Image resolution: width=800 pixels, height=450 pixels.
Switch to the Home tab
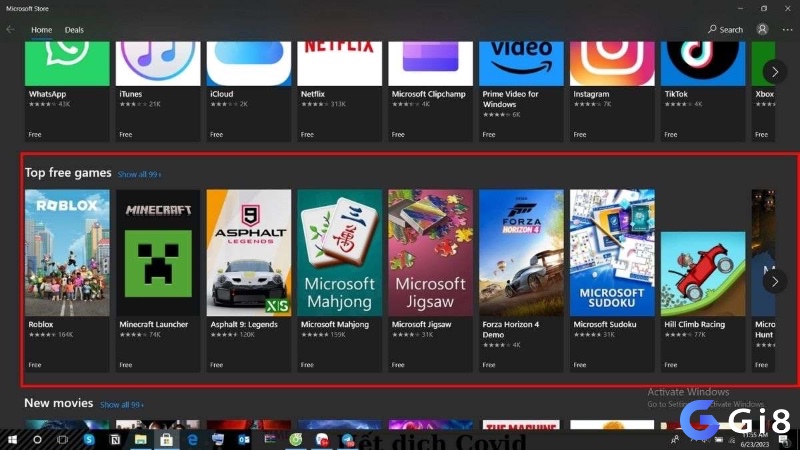(x=41, y=30)
